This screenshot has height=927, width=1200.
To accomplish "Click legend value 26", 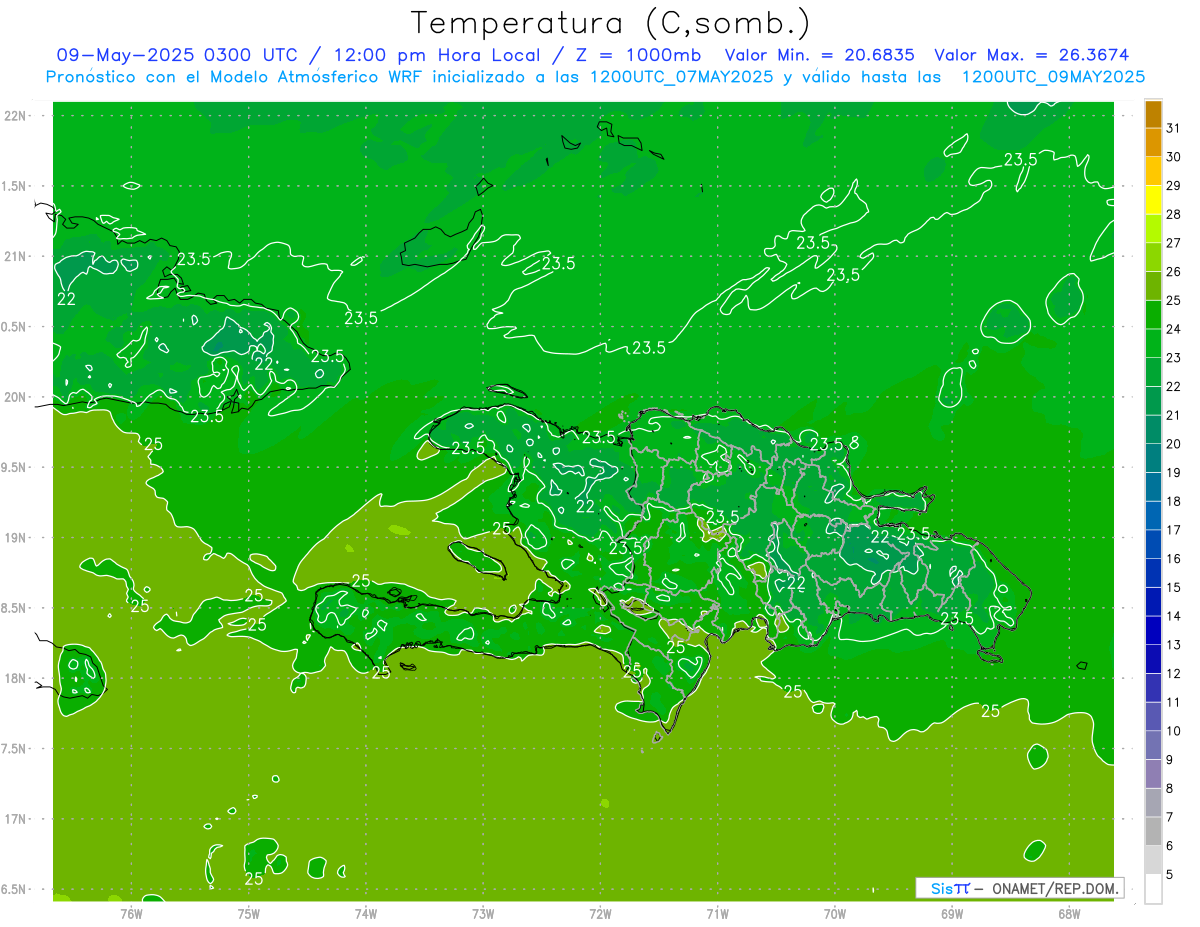I will [x=1174, y=271].
